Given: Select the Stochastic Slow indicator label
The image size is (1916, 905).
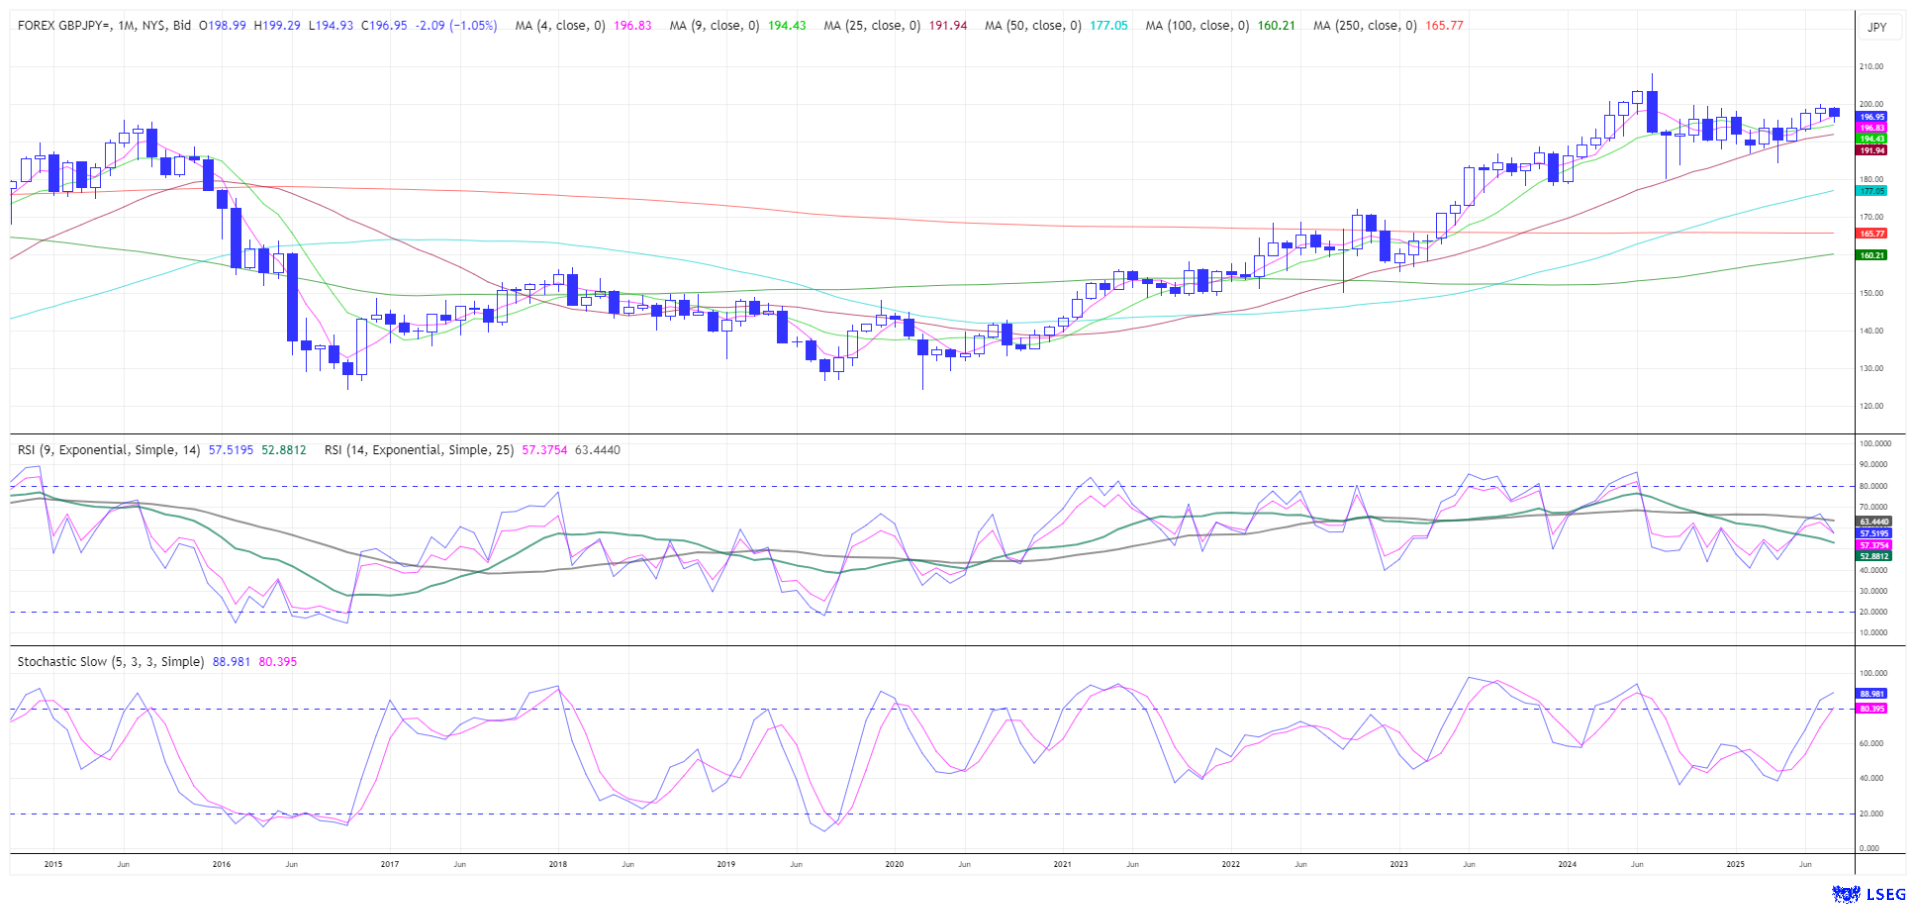Looking at the screenshot, I should tap(110, 662).
